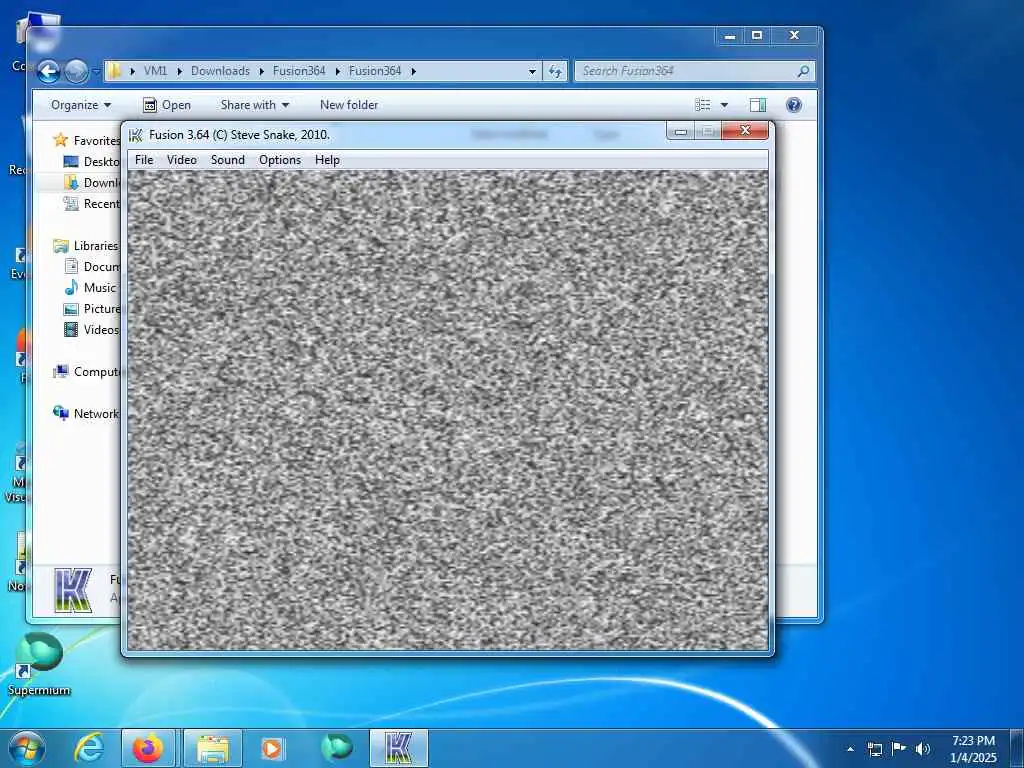Open File Explorer taskbar button
Image resolution: width=1024 pixels, height=768 pixels.
pos(213,748)
